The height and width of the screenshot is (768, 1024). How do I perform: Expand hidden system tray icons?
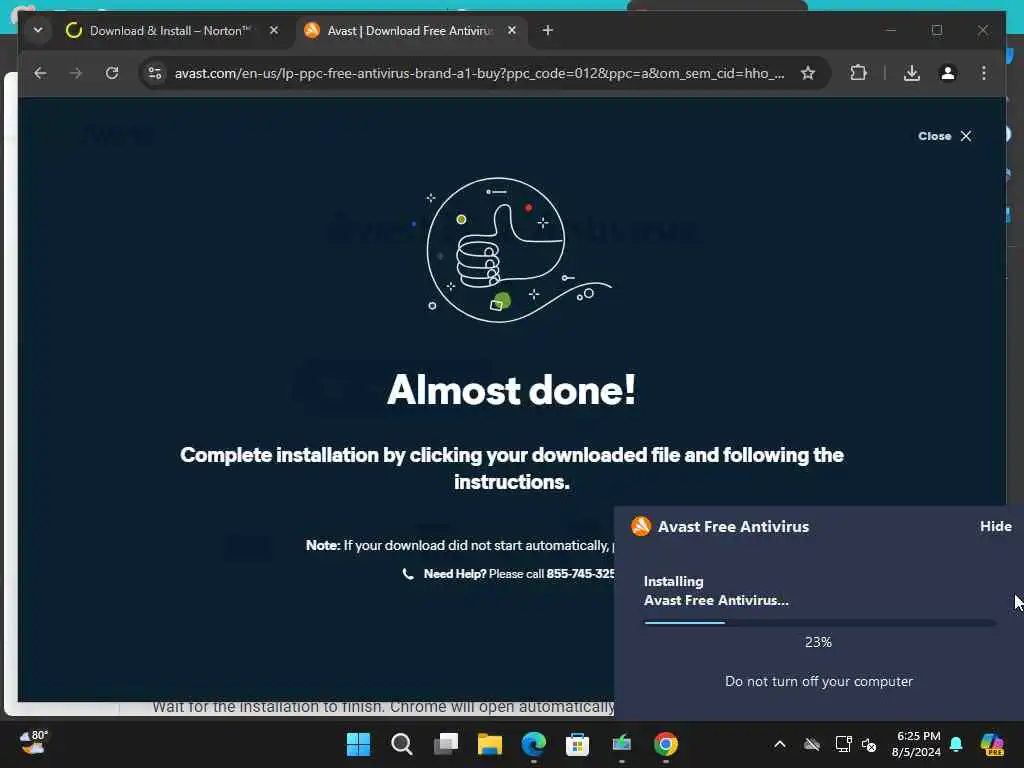click(x=780, y=744)
